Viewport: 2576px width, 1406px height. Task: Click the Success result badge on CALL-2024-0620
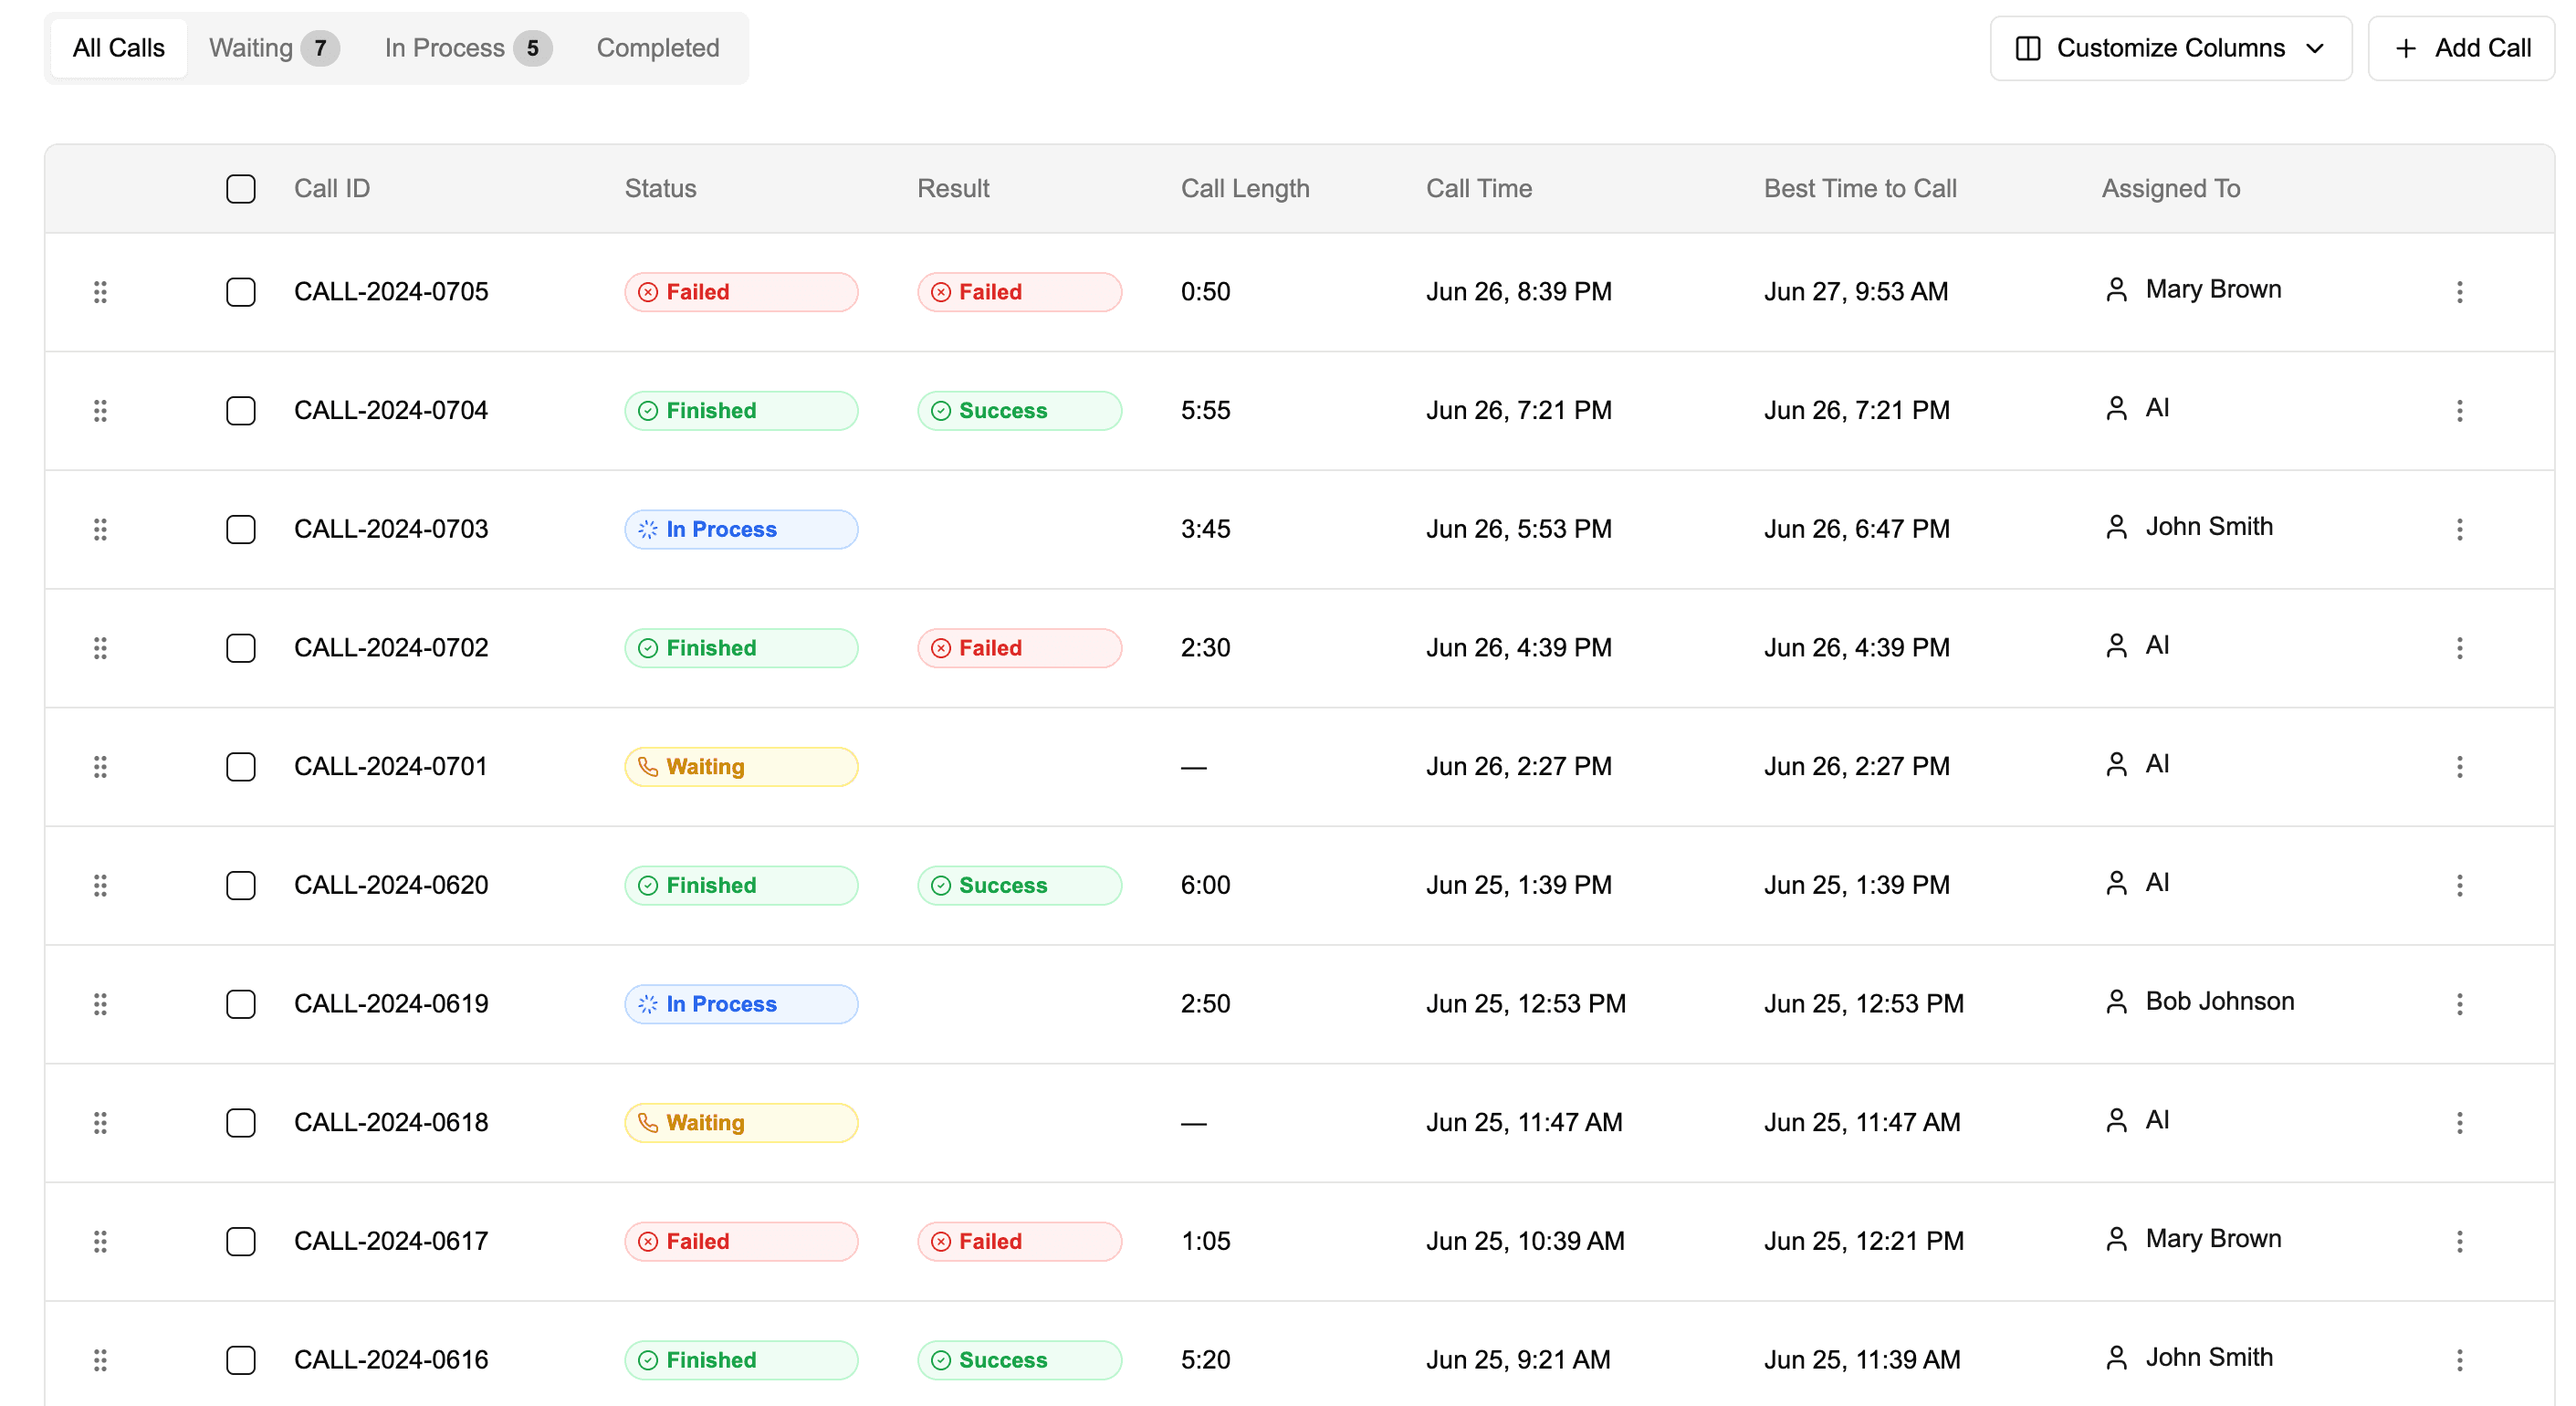point(1019,885)
